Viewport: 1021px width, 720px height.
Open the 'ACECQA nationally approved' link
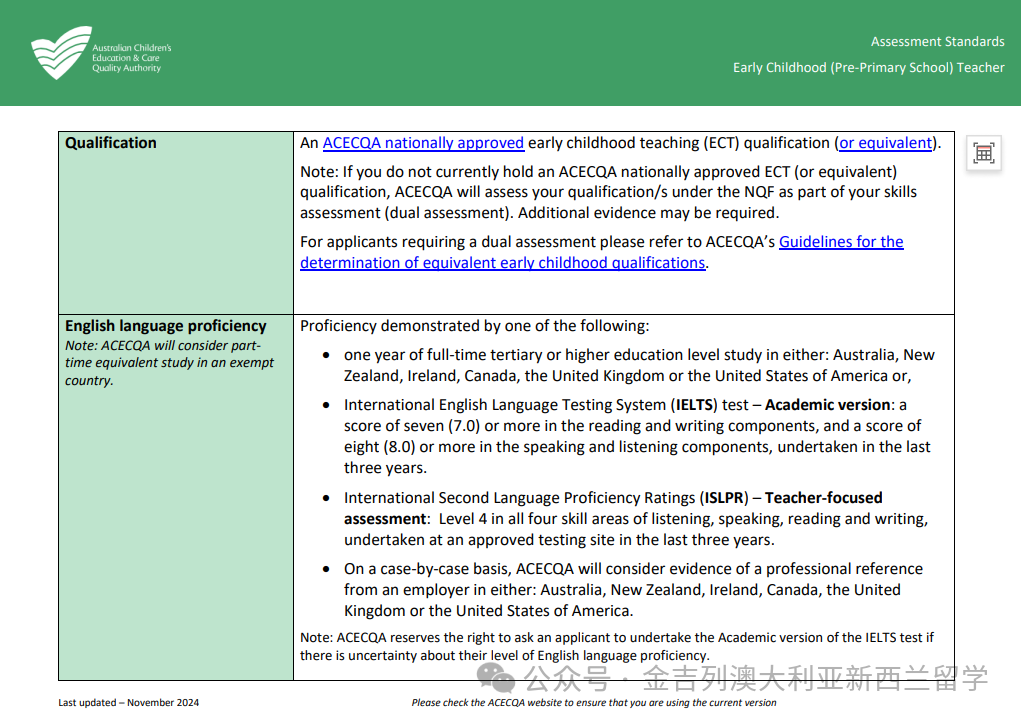click(423, 143)
